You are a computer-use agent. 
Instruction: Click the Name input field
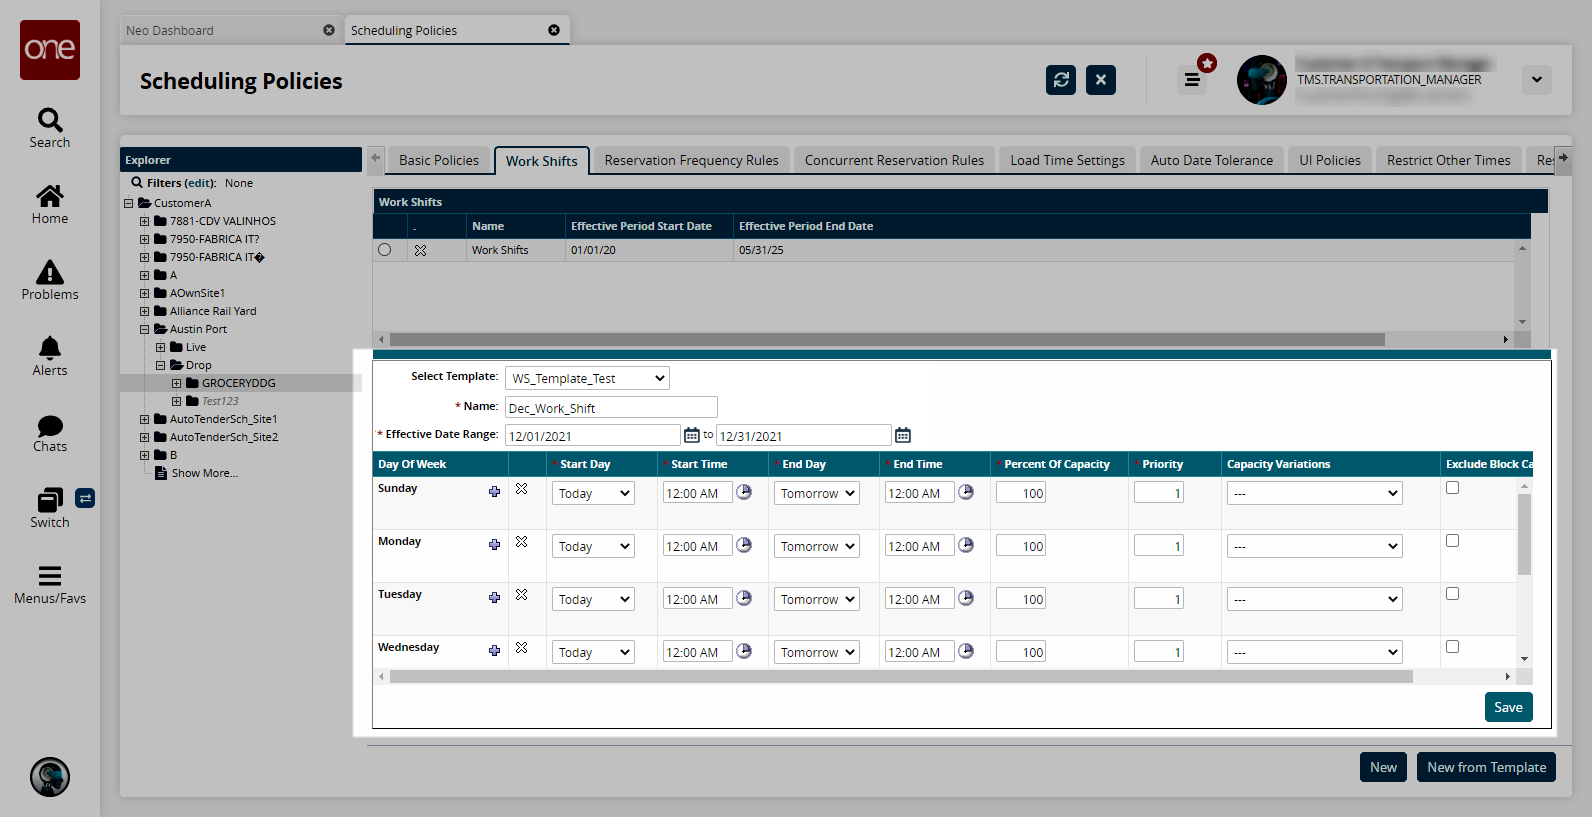point(611,407)
